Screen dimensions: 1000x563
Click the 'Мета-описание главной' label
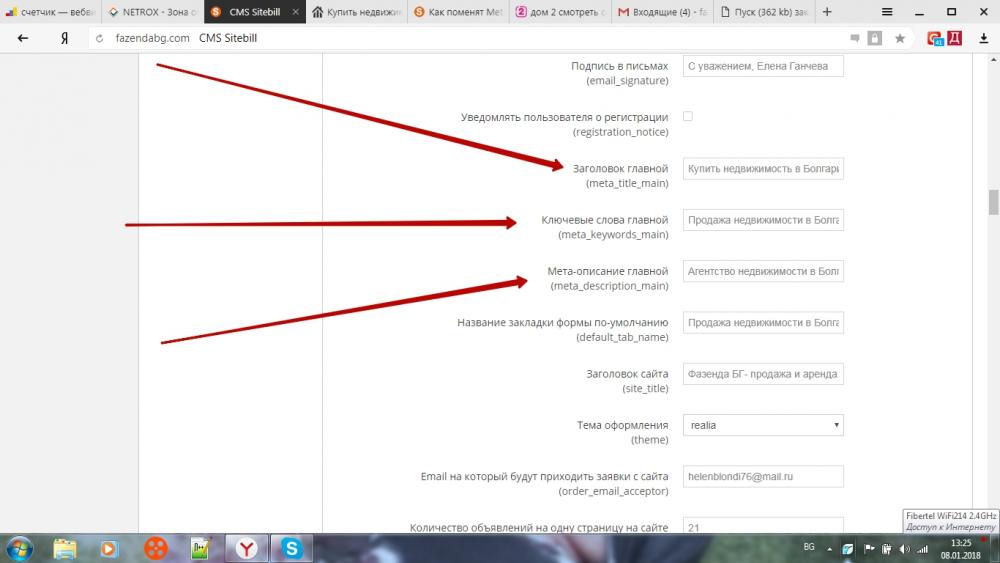click(608, 272)
